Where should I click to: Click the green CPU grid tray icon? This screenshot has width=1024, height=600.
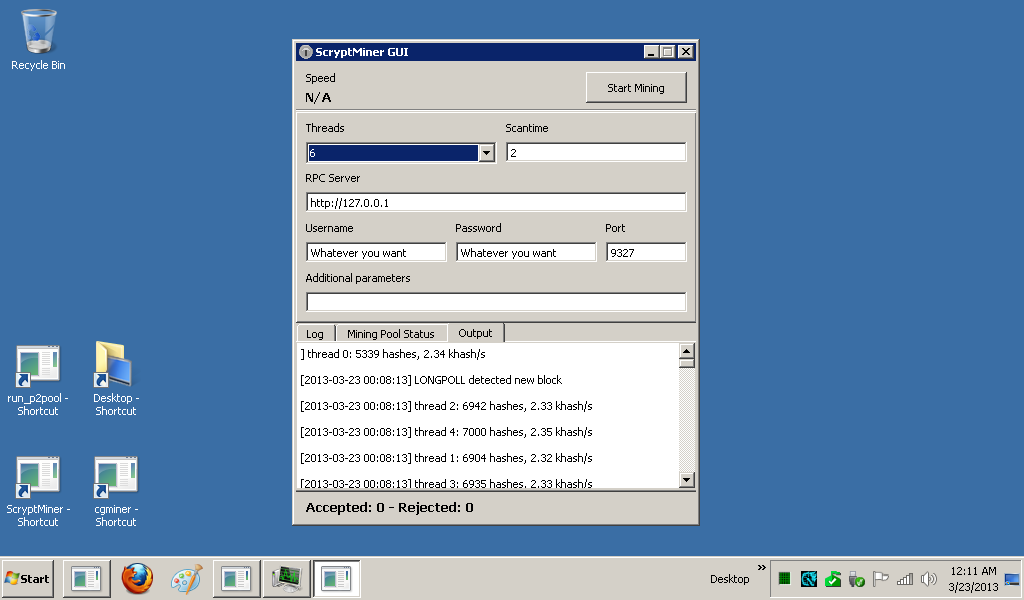[x=784, y=578]
